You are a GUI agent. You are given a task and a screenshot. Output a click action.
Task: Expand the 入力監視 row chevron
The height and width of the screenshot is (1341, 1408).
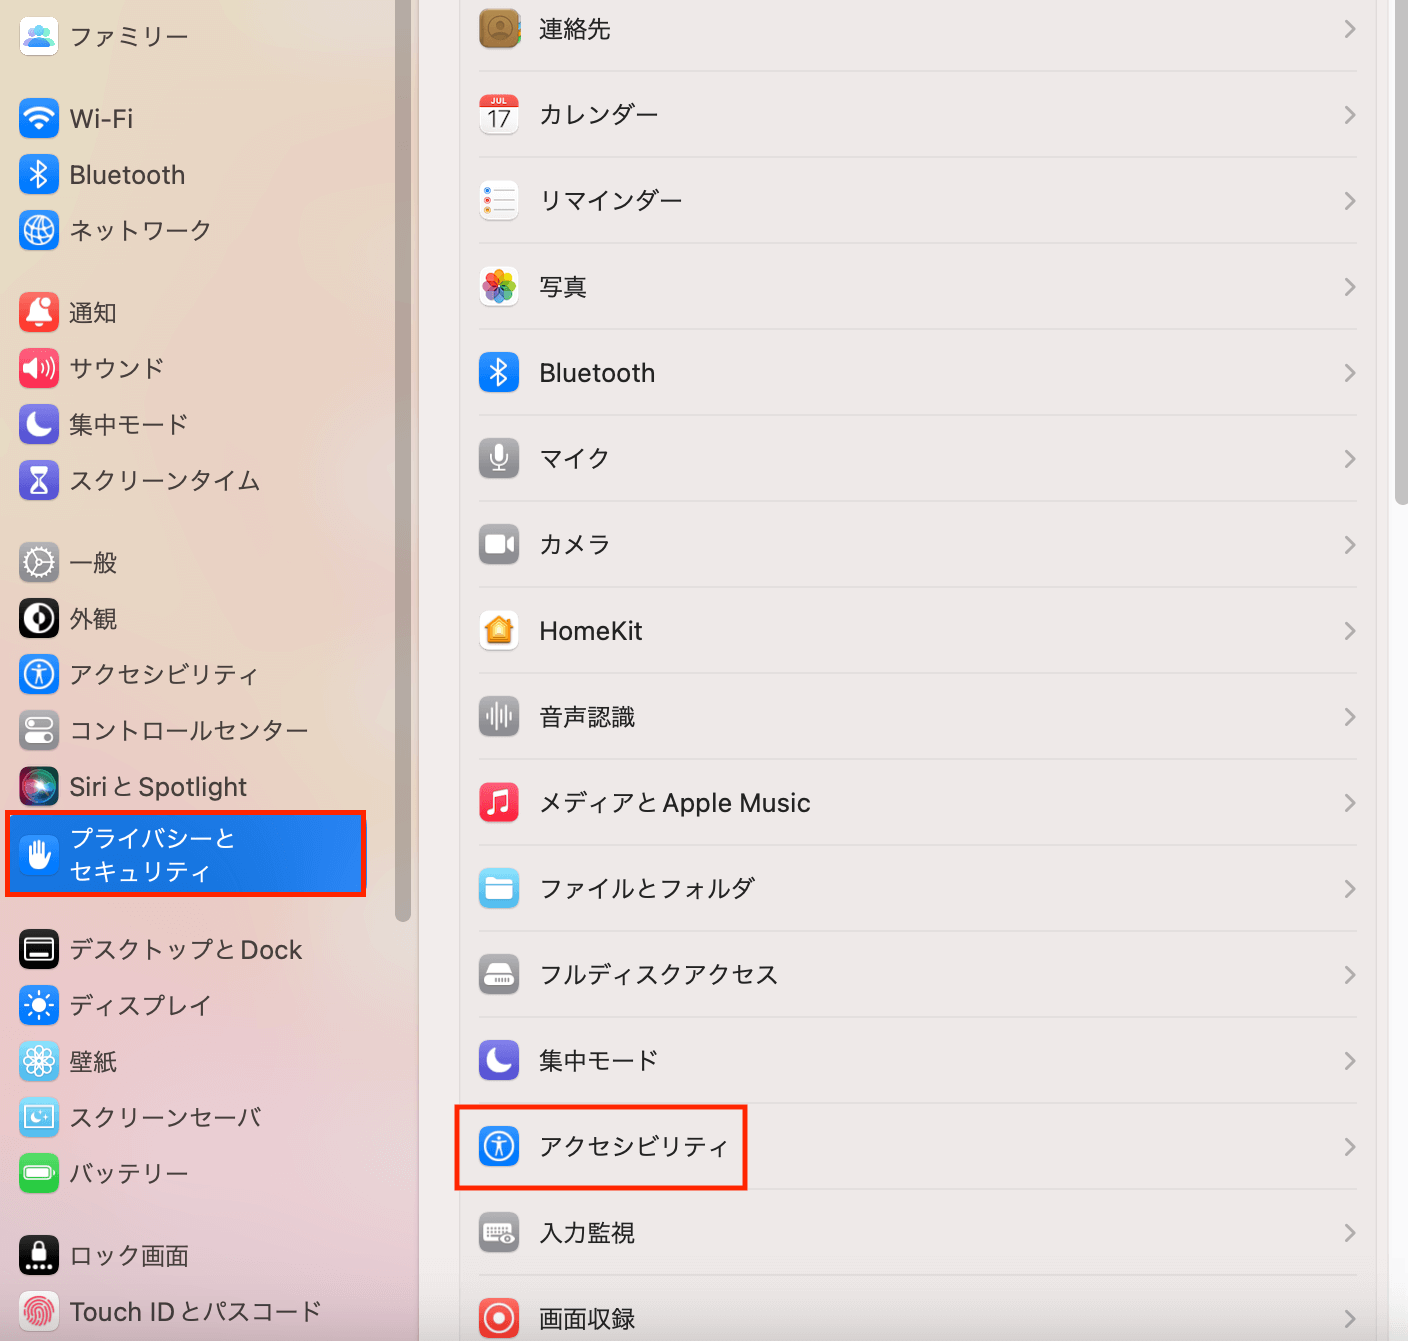tap(1349, 1233)
